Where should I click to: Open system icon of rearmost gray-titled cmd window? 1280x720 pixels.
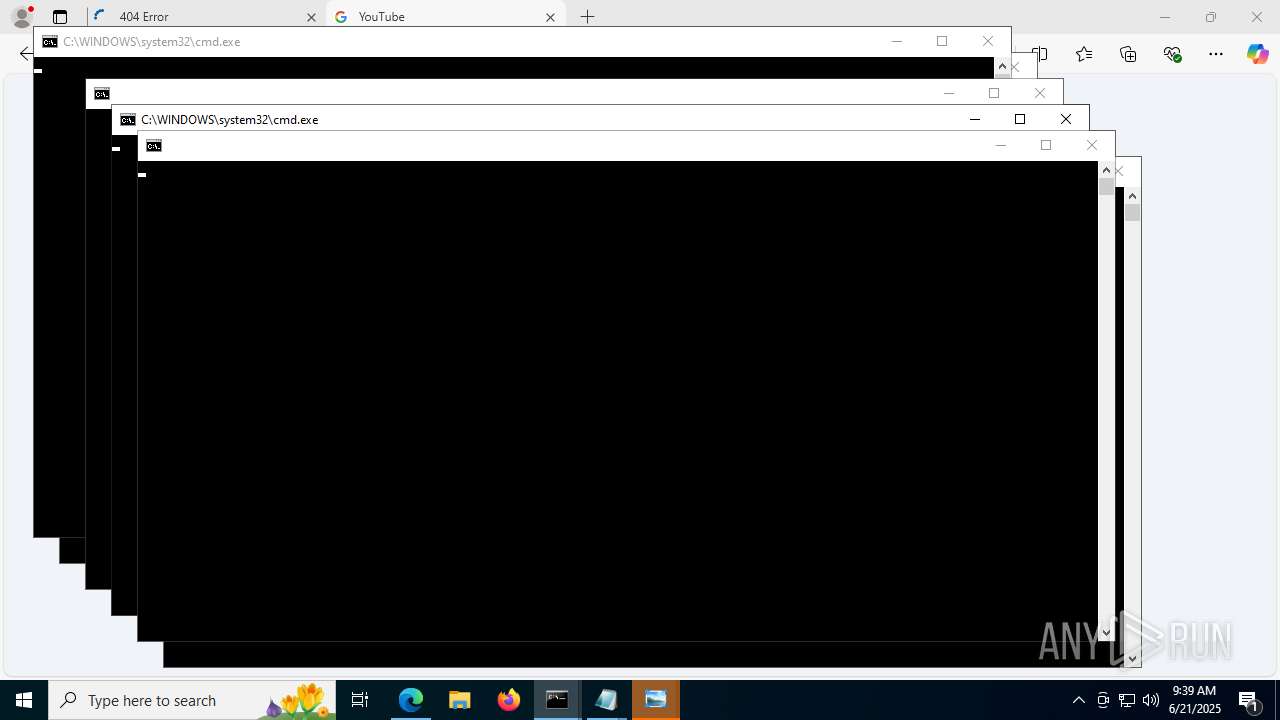click(x=50, y=42)
